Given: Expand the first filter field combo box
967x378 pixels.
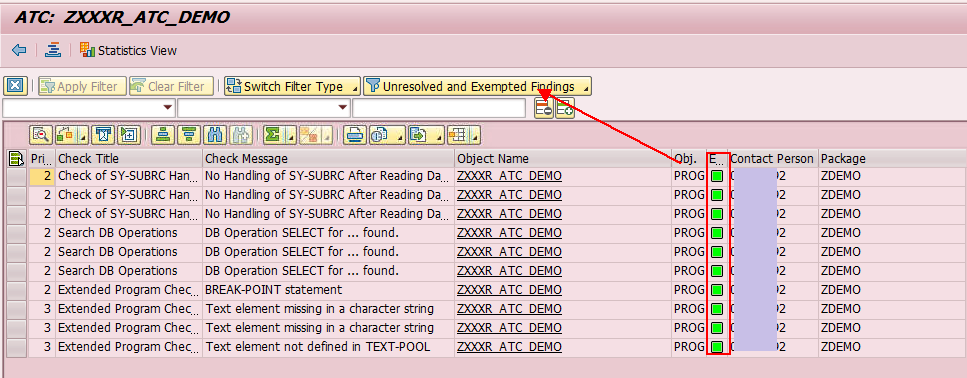Looking at the screenshot, I should pos(168,108).
